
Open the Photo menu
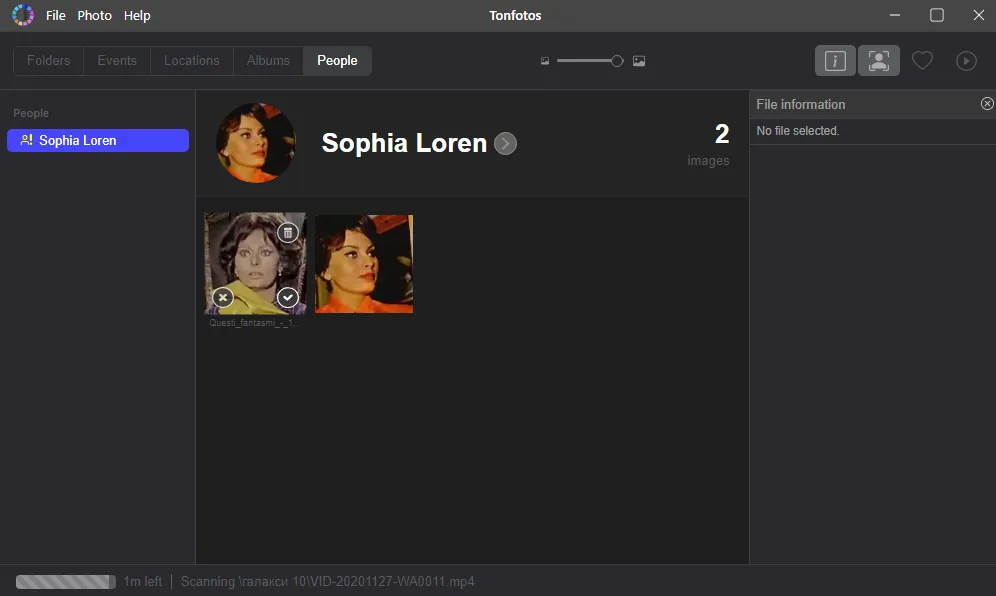point(95,15)
